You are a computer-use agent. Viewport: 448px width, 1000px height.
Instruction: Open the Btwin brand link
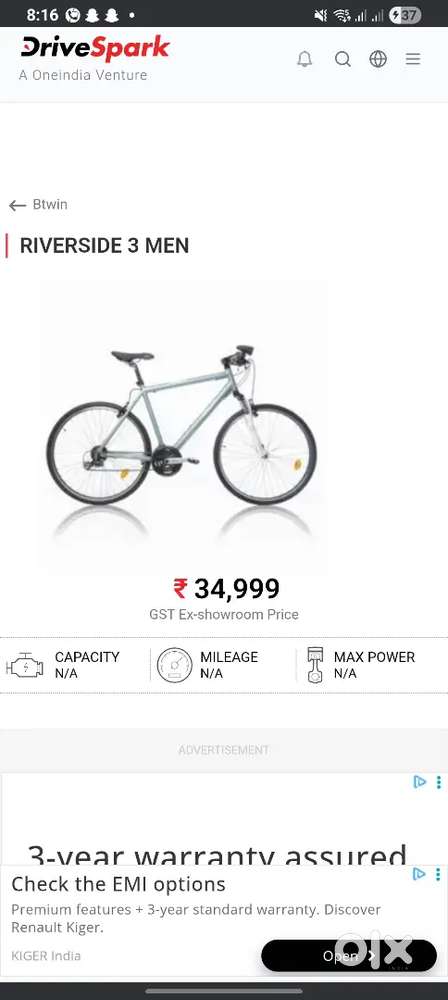pos(50,205)
